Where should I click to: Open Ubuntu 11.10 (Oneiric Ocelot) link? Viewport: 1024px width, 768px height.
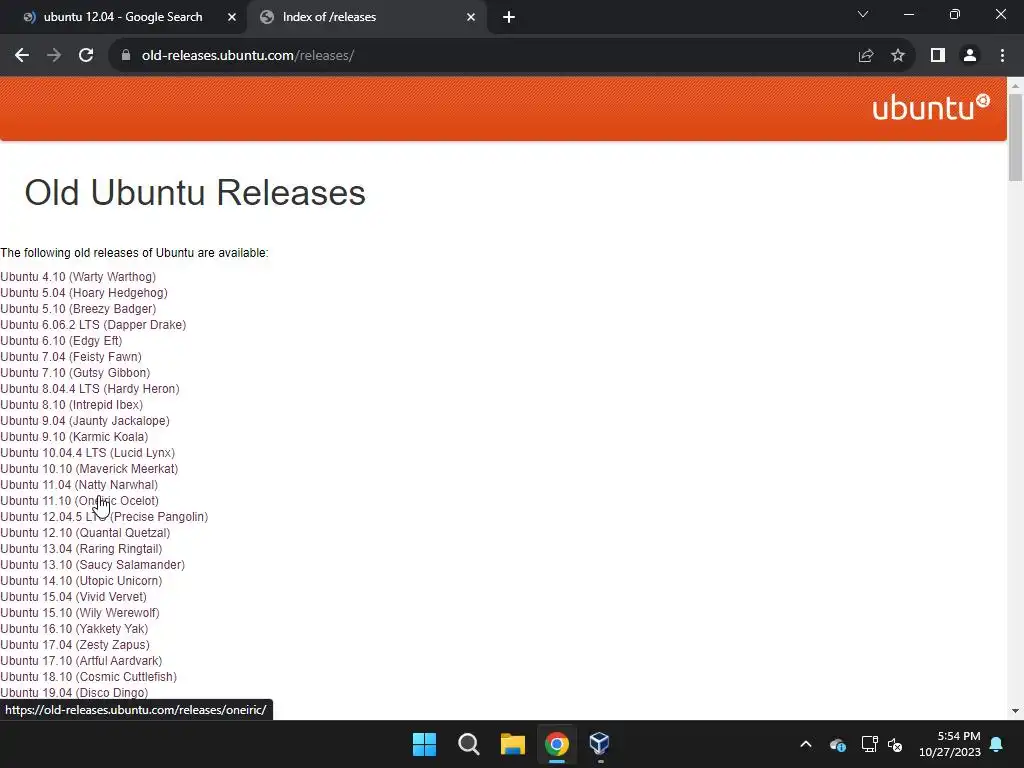click(80, 501)
